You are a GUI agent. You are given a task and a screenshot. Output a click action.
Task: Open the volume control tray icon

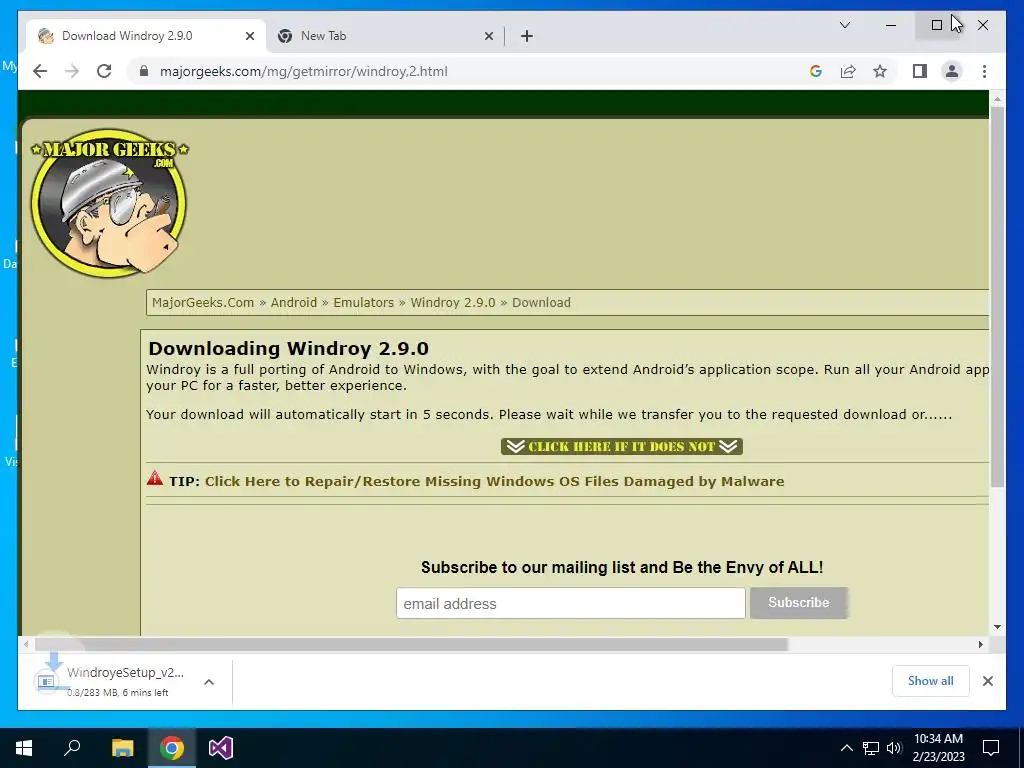894,748
